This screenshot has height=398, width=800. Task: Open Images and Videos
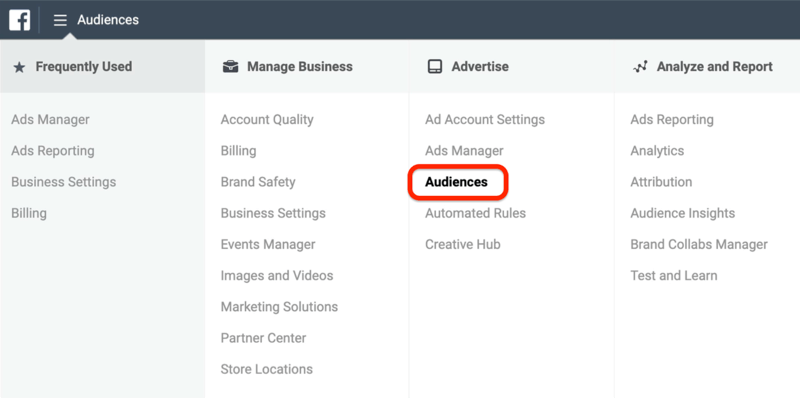[277, 276]
